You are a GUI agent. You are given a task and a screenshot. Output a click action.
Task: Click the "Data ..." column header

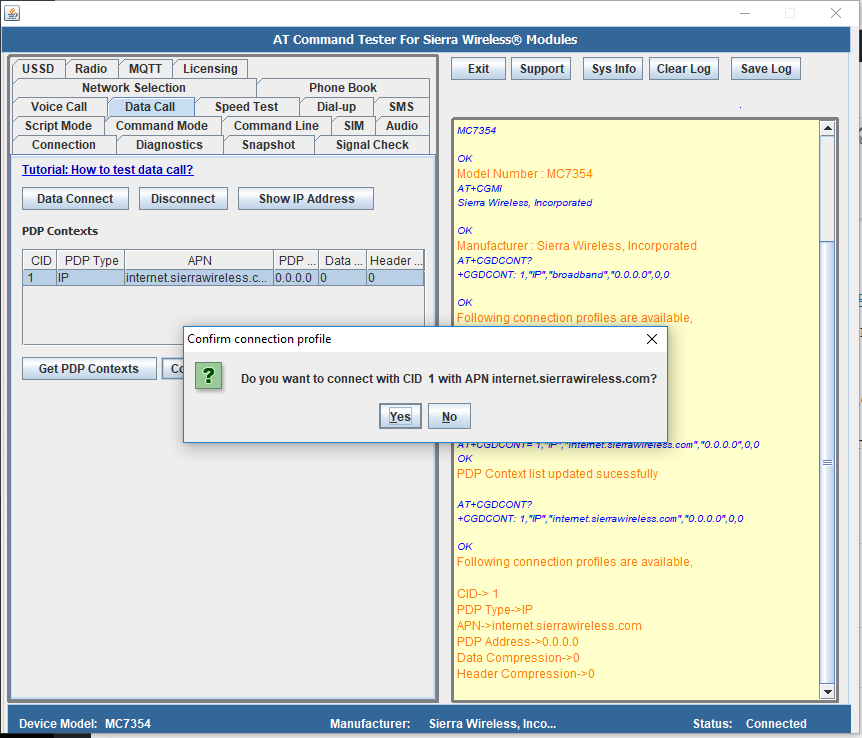tap(344, 260)
